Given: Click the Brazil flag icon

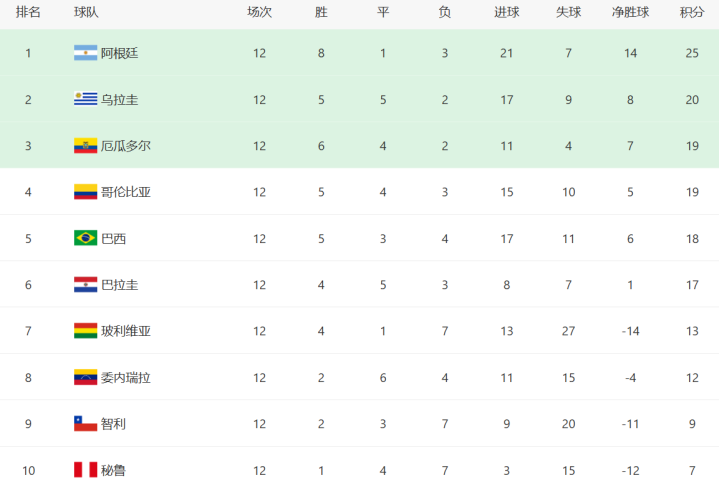Looking at the screenshot, I should click(x=85, y=238).
